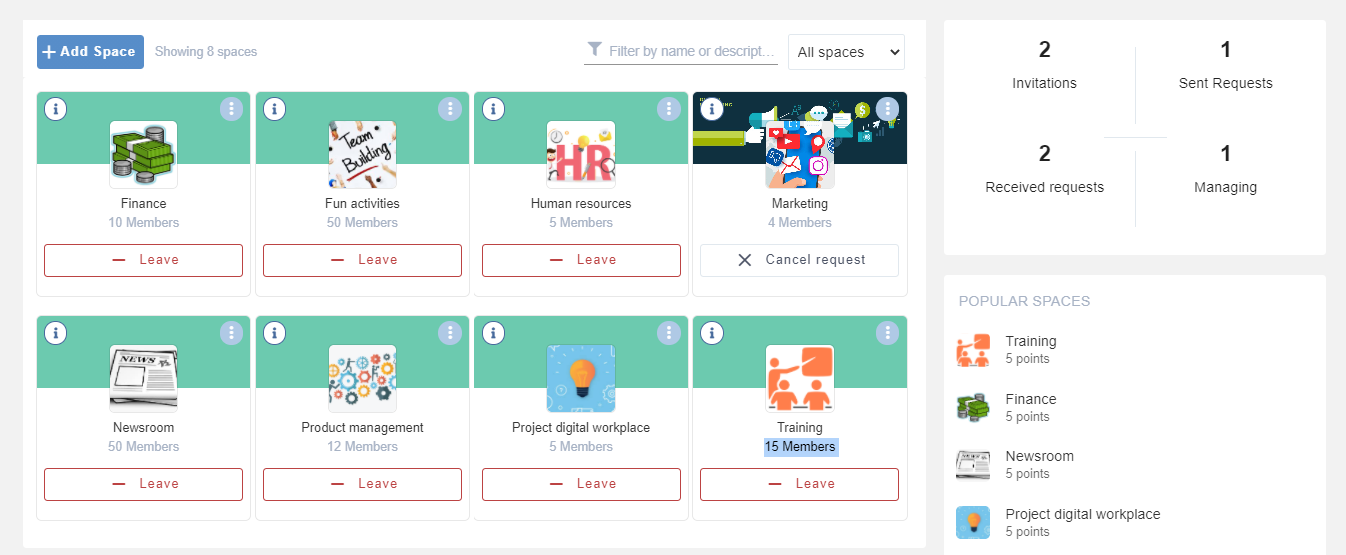Open three-dot menu on Marketing card
The width and height of the screenshot is (1346, 555).
[x=887, y=109]
